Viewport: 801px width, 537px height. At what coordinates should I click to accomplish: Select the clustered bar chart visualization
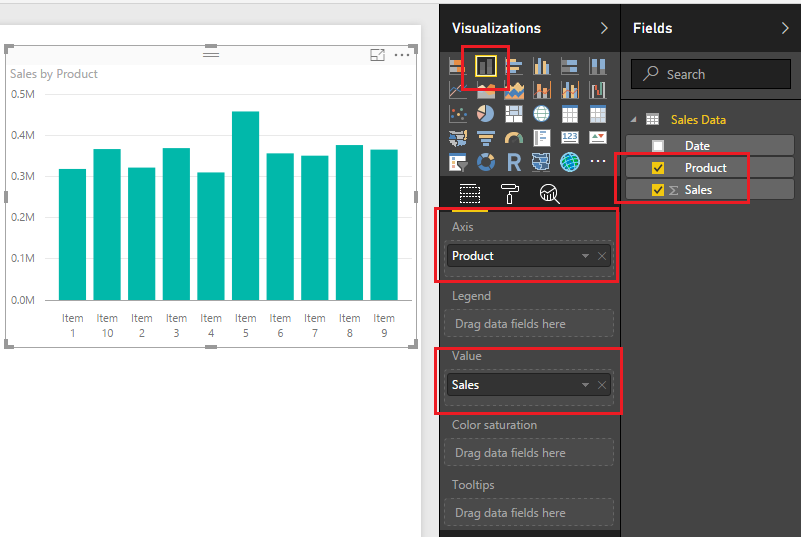(x=514, y=66)
